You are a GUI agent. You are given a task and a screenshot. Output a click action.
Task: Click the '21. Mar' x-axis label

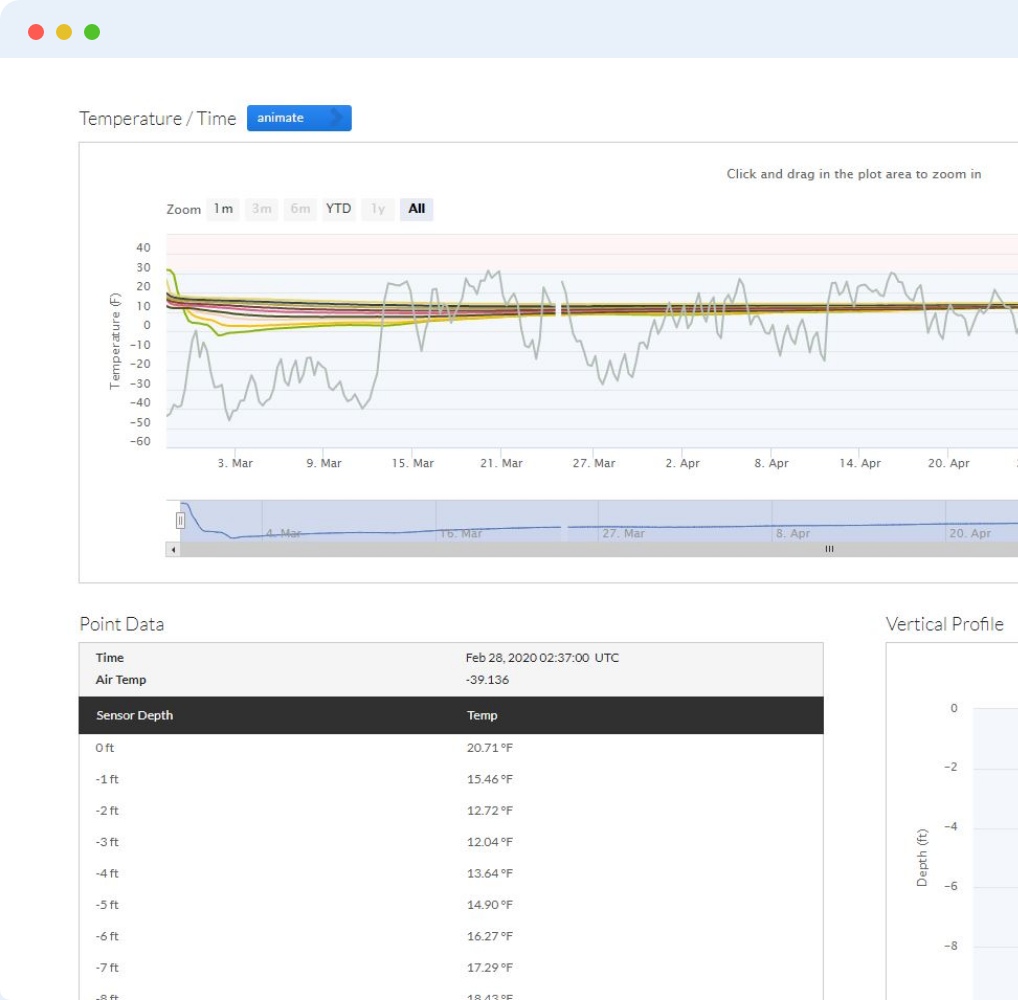(501, 463)
